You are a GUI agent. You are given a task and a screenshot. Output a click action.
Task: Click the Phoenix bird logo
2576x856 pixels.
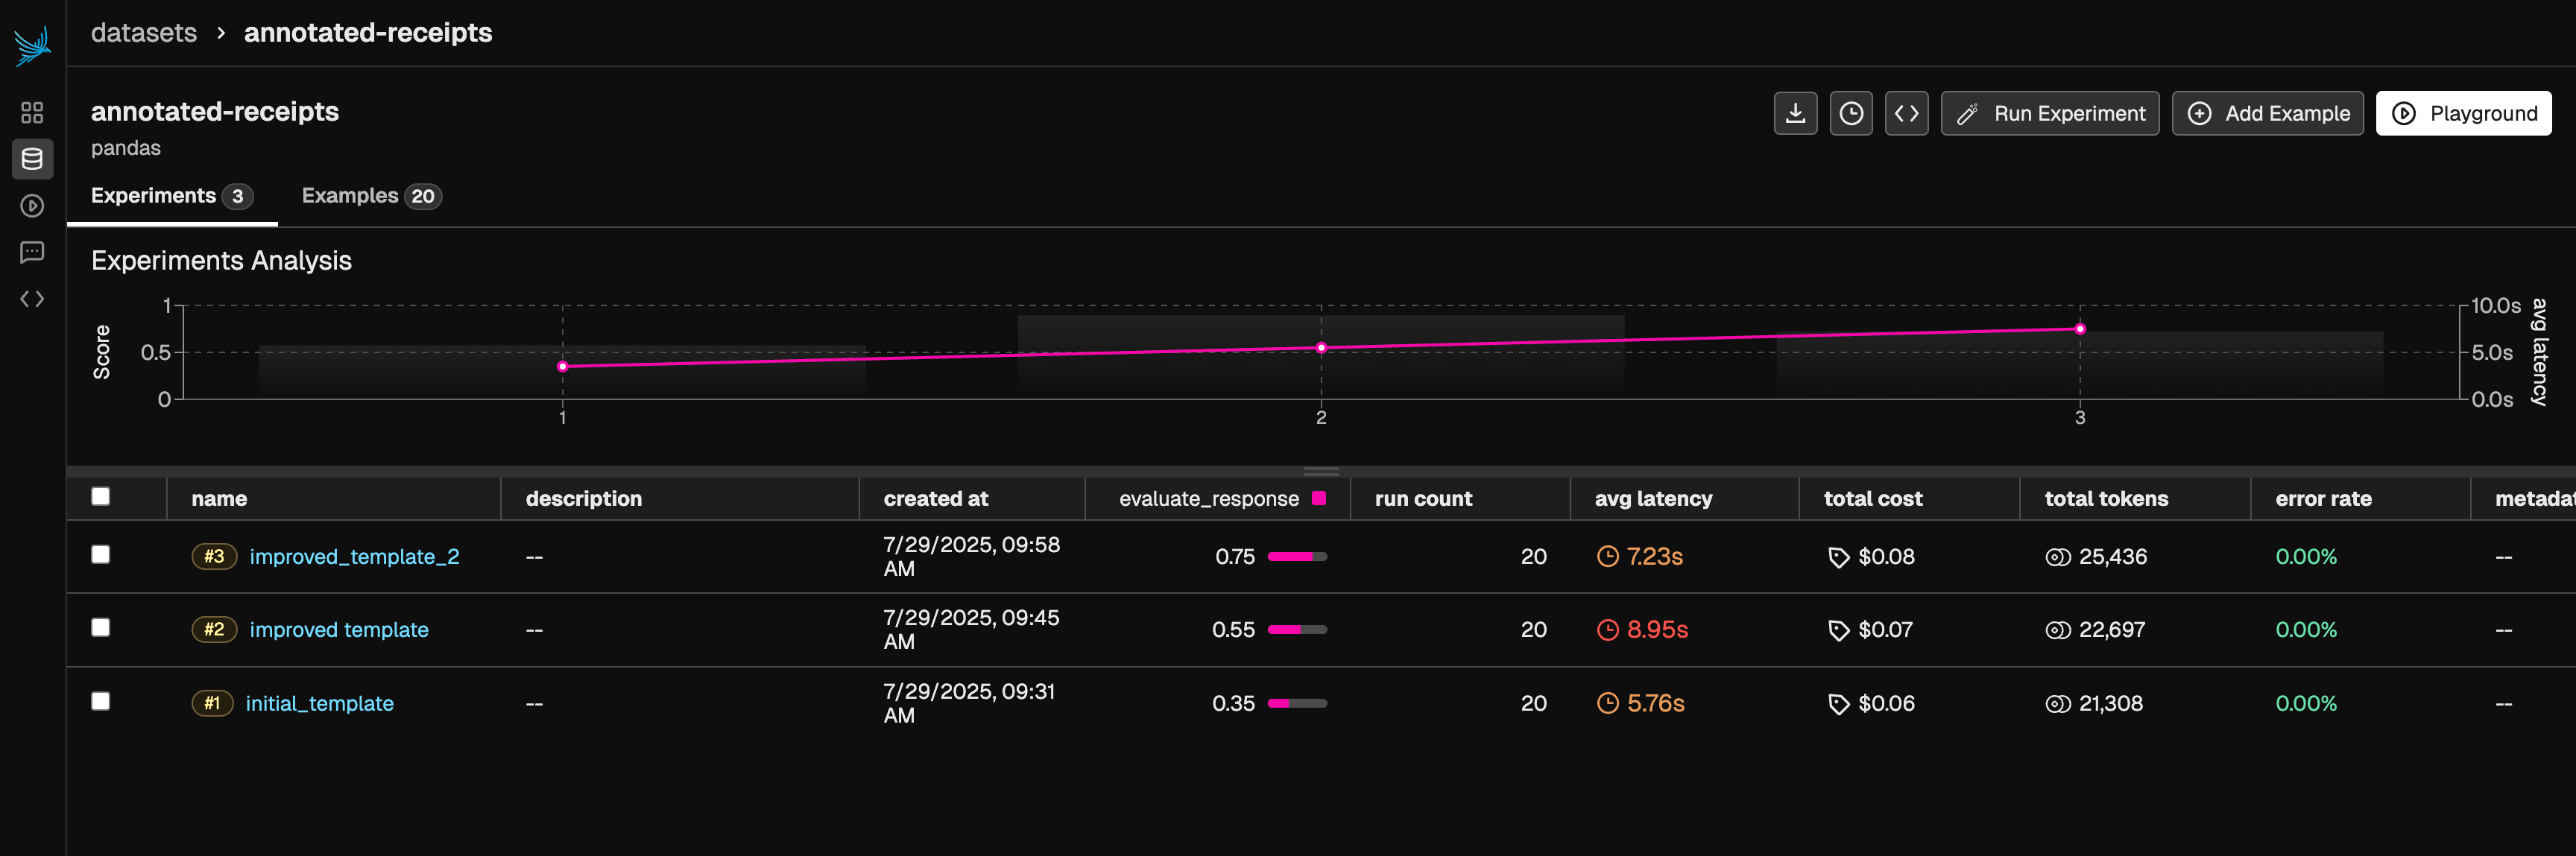coord(32,46)
